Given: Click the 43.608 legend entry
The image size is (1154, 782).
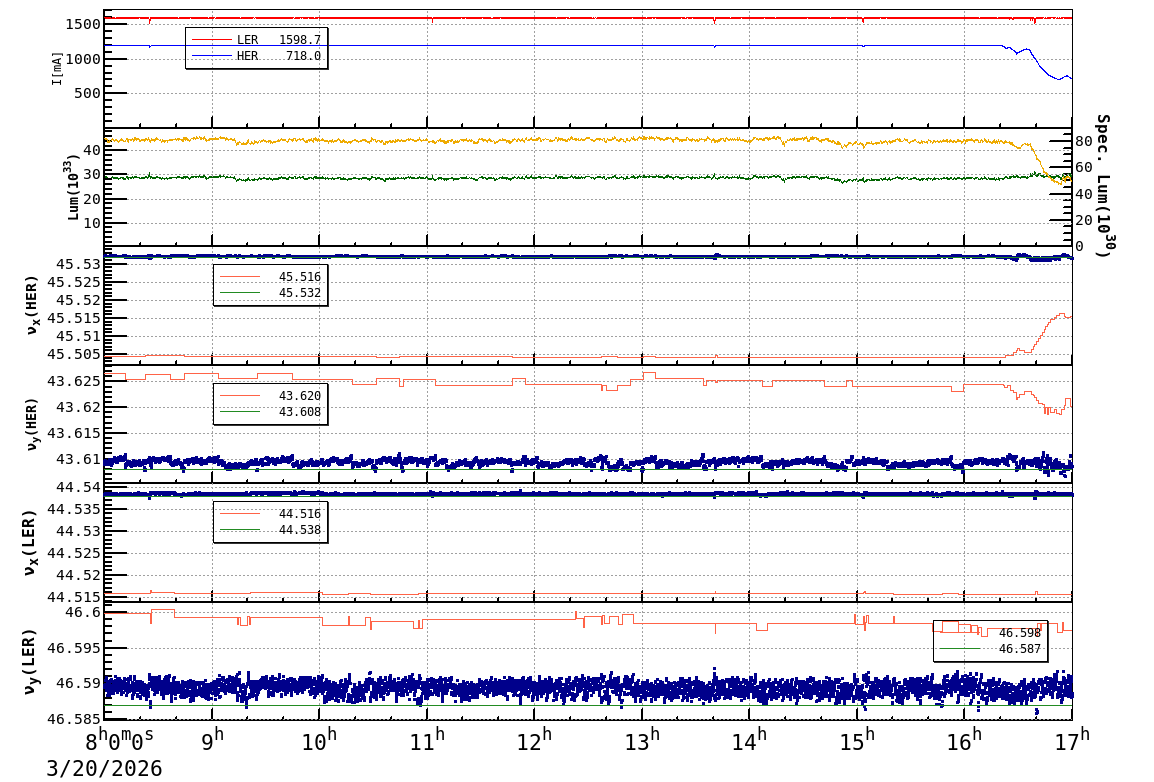Looking at the screenshot, I should (x=270, y=412).
